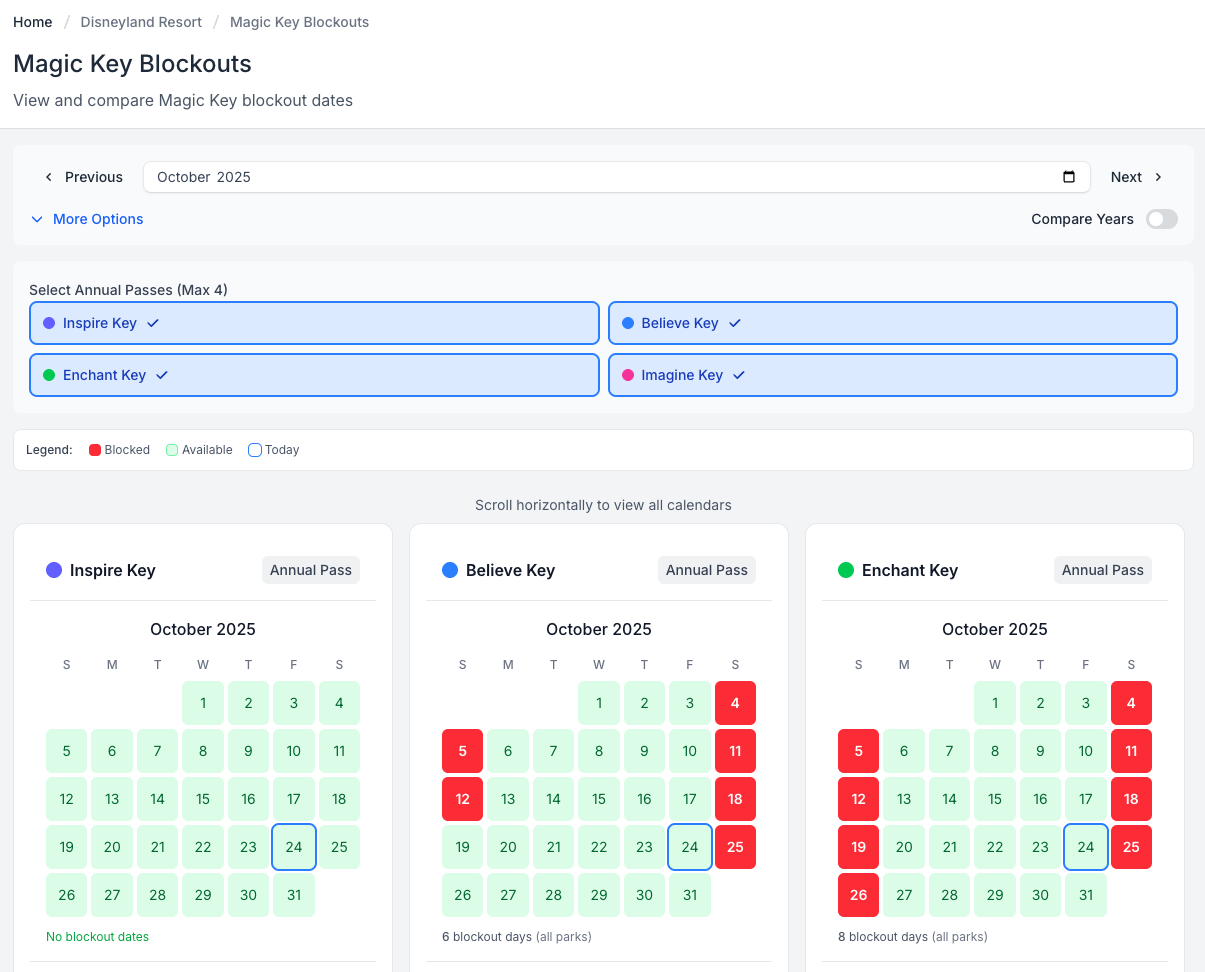Select blocked October 26 on Enchant Key calendar
Image resolution: width=1205 pixels, height=972 pixels.
point(858,895)
